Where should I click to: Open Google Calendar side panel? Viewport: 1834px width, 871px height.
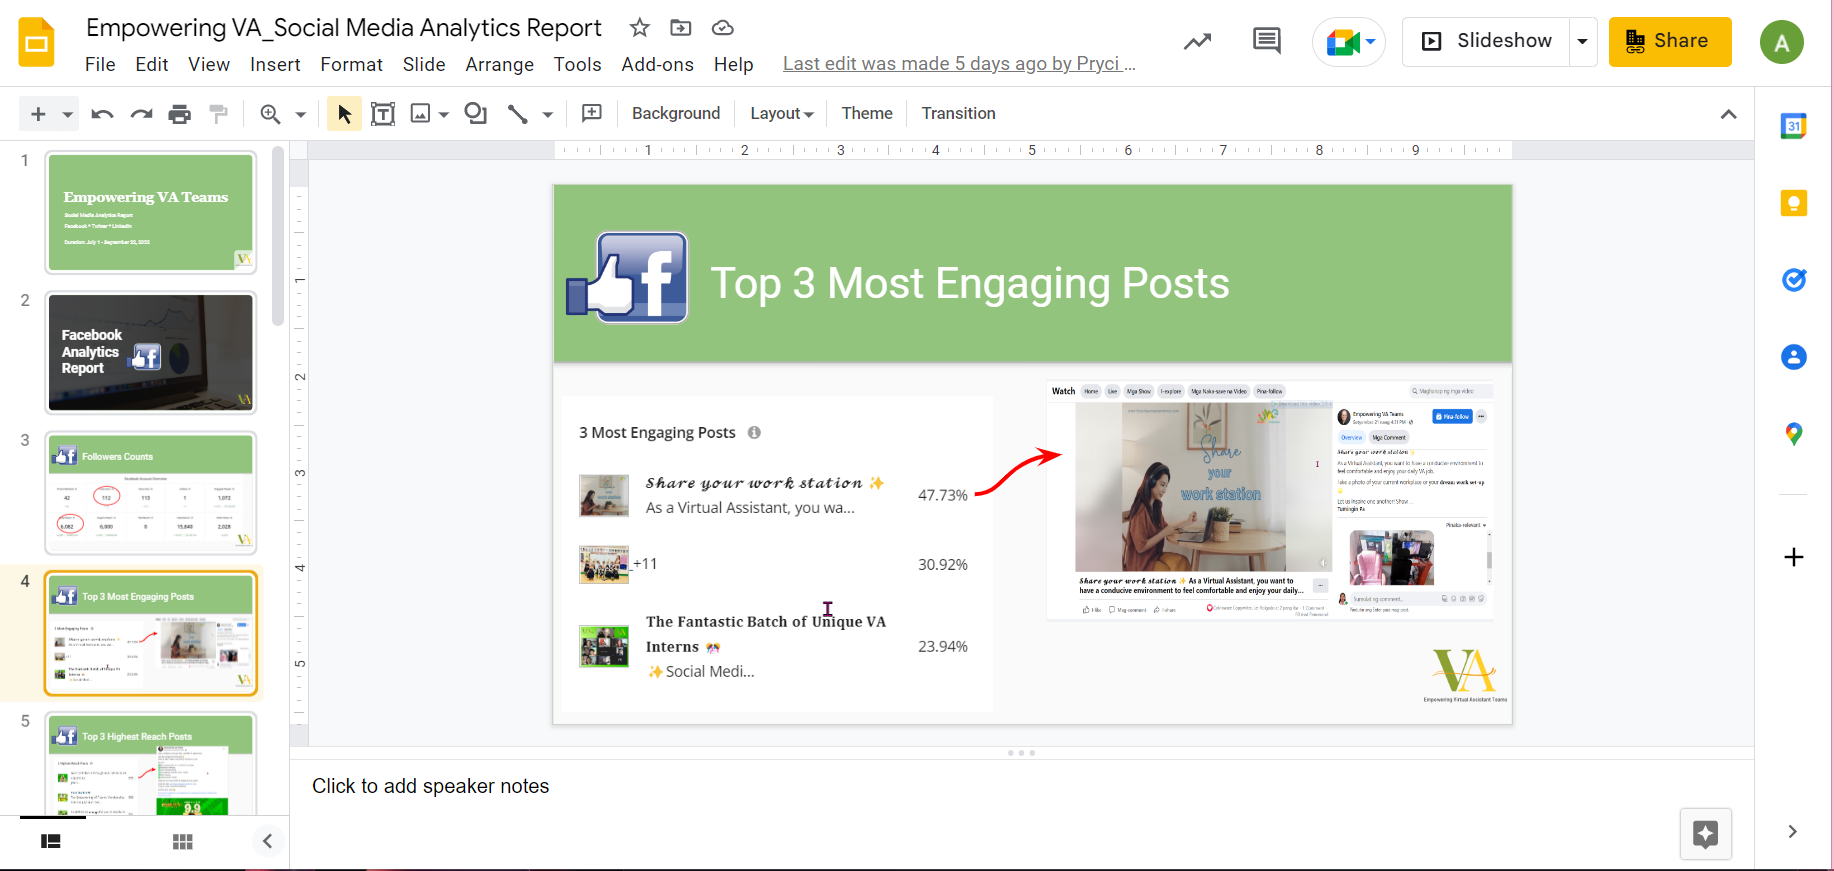tap(1794, 126)
